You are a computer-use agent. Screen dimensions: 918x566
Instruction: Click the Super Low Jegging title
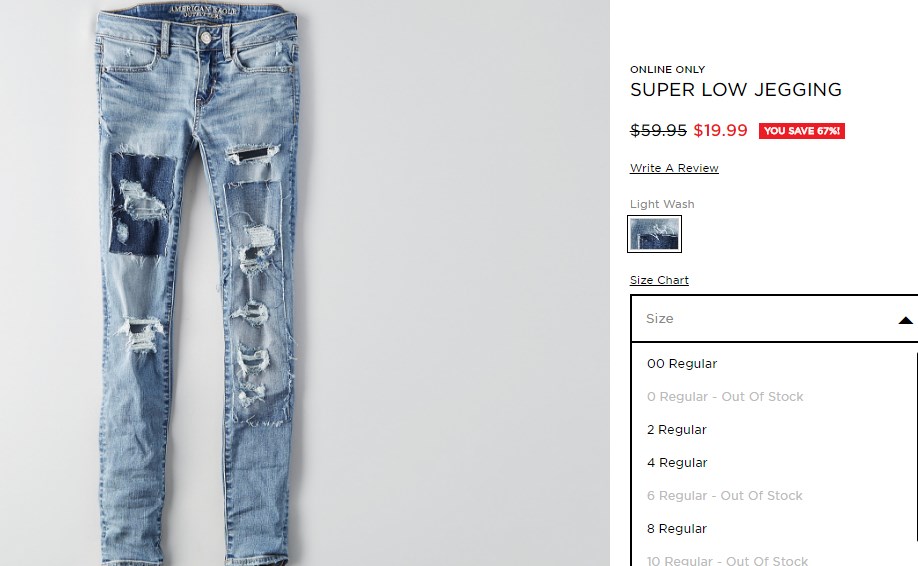coord(736,90)
